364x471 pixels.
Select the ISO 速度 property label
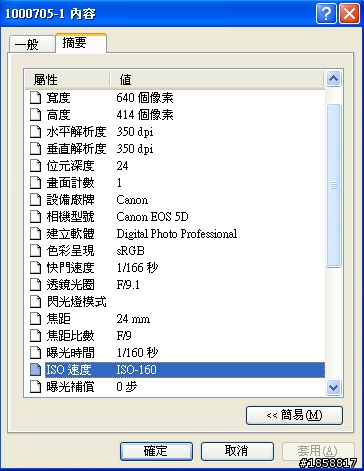68,370
